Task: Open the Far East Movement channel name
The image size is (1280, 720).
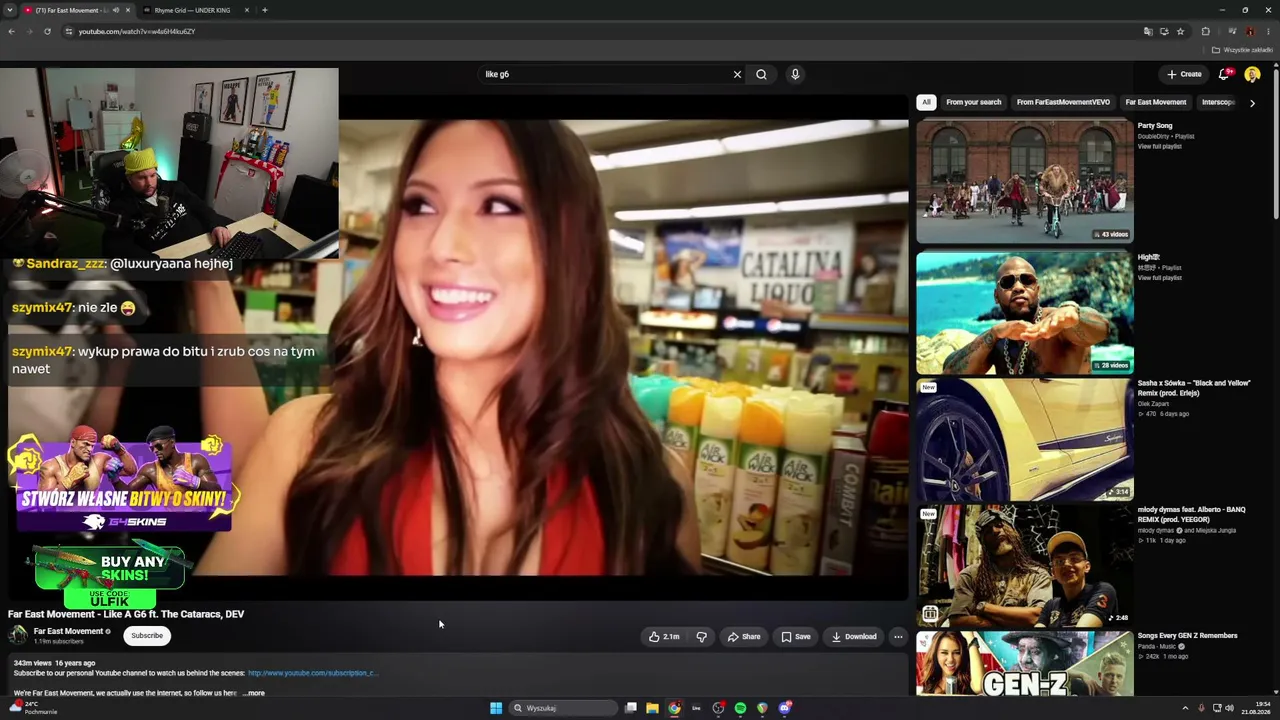Action: [x=68, y=631]
